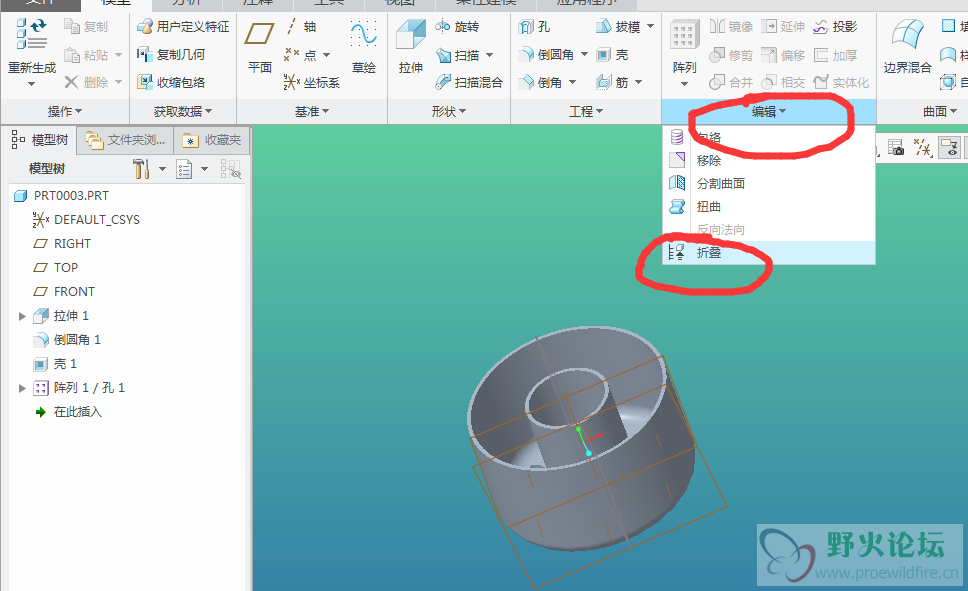Expand the 阵列 1 / 孔 1 node
Screen dimensions: 968x591
pyautogui.click(x=22, y=388)
